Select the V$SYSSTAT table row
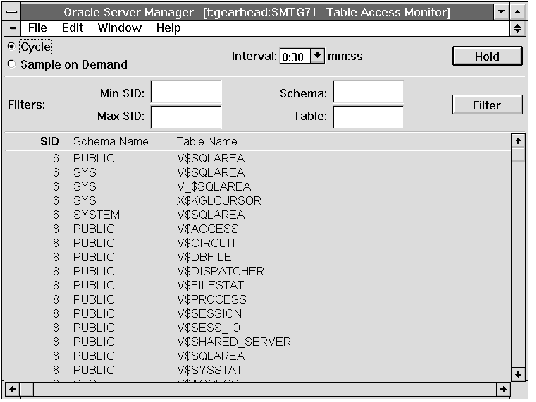This screenshot has height=402, width=536. pos(258,370)
